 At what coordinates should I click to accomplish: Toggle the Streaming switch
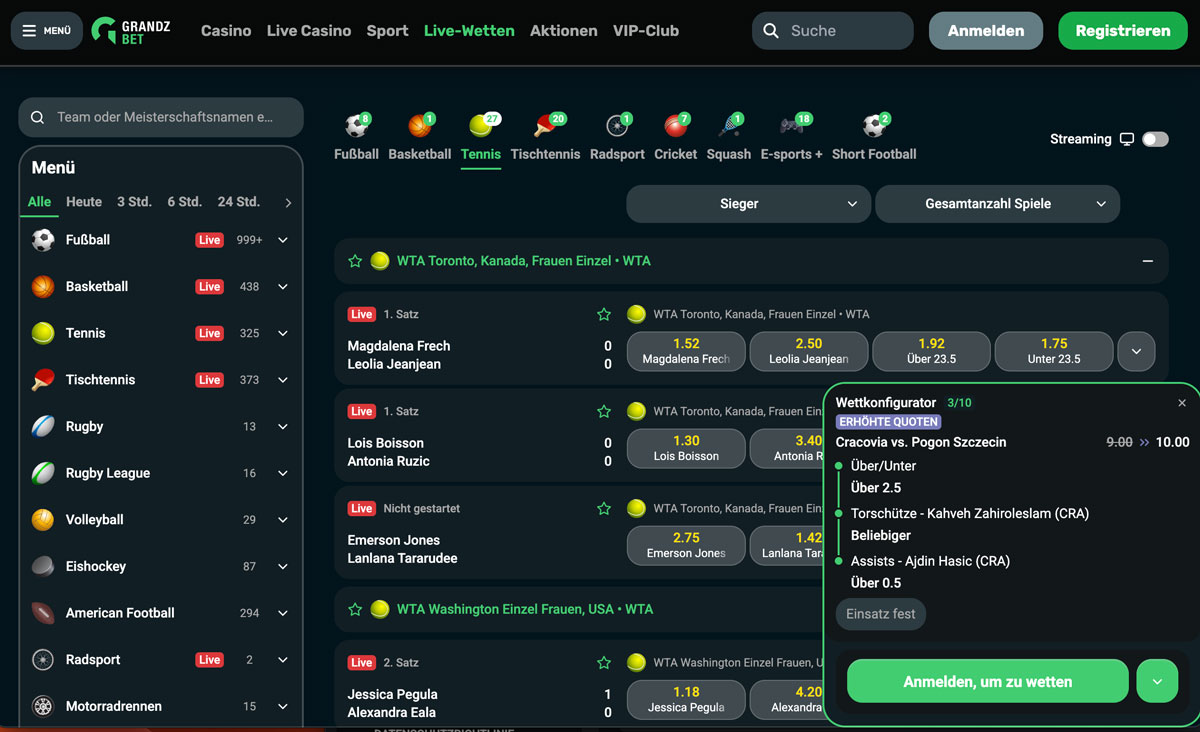pyautogui.click(x=1155, y=139)
